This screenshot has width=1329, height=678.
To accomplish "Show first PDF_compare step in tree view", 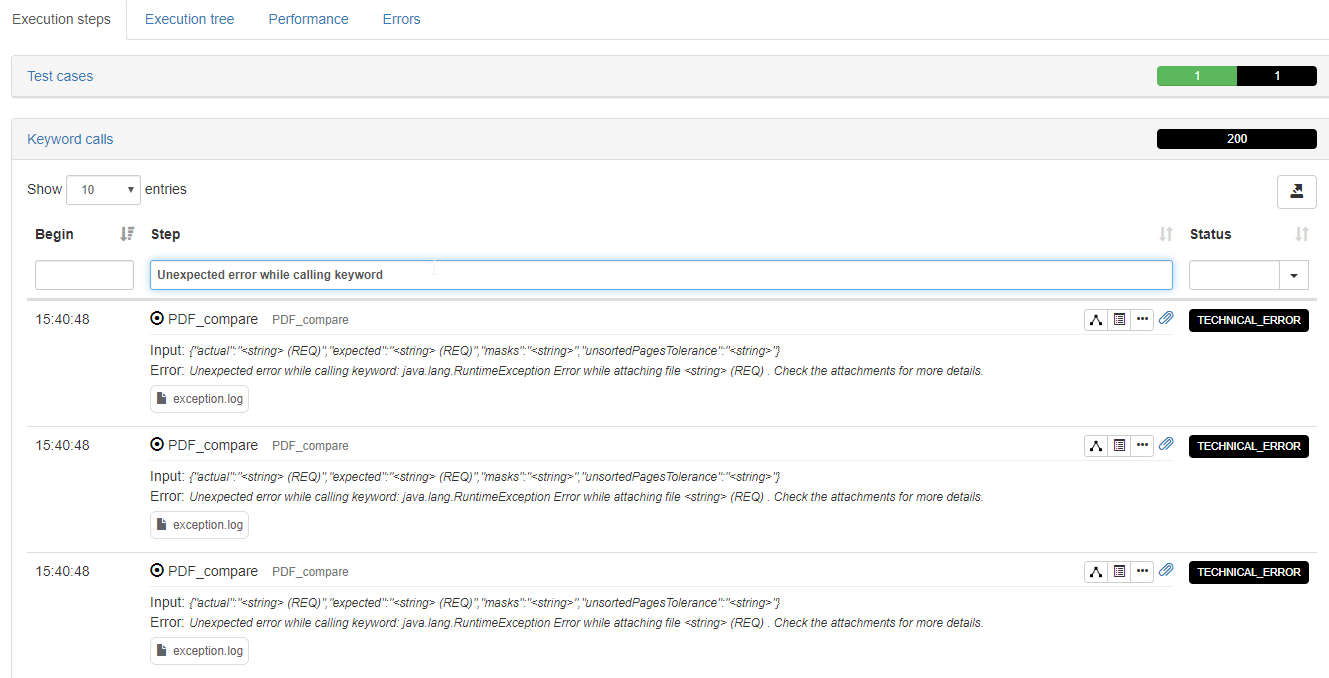I will pyautogui.click(x=1096, y=320).
